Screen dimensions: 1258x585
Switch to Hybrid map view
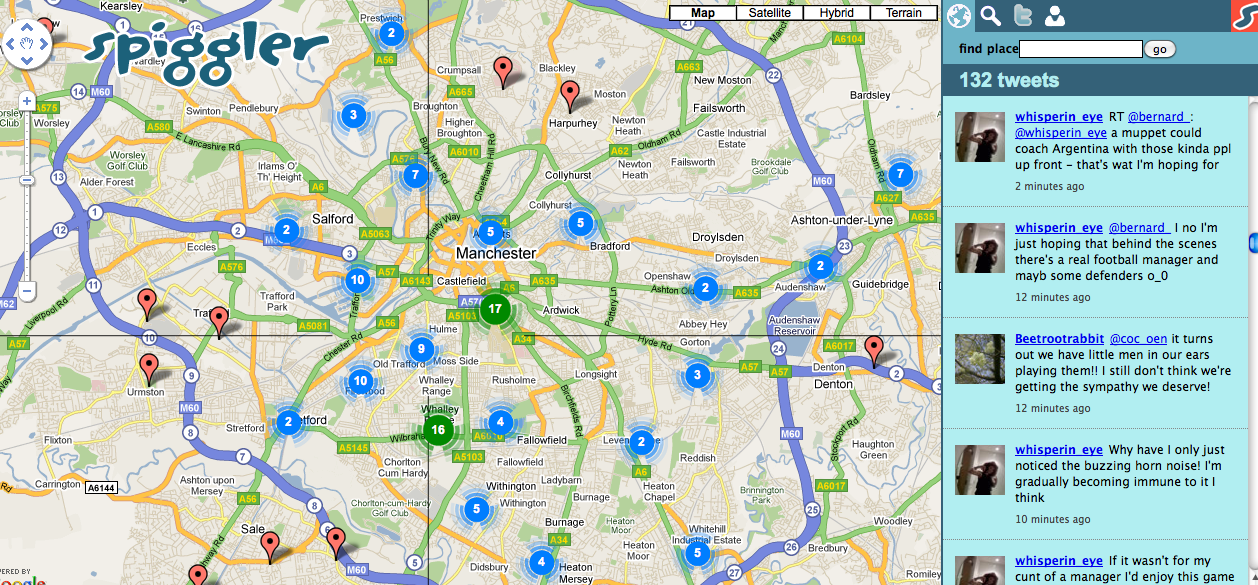[x=836, y=13]
